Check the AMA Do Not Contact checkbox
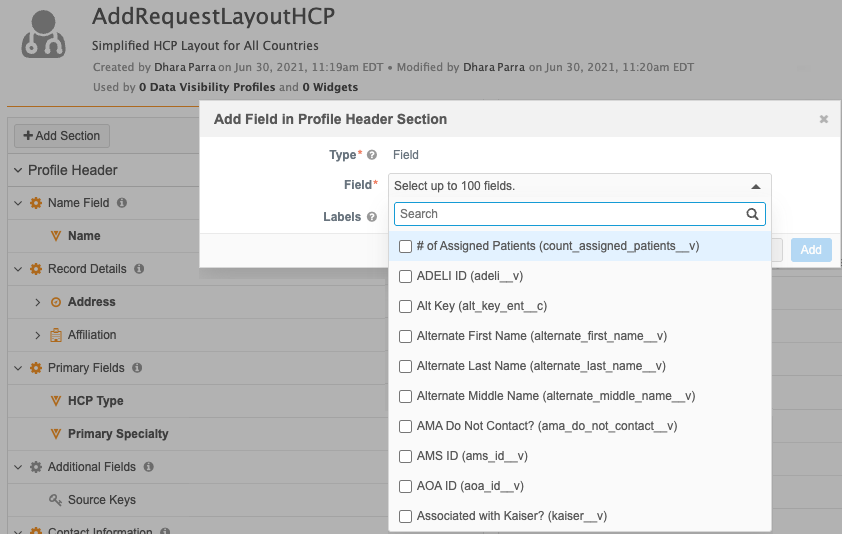The width and height of the screenshot is (842, 534). click(x=405, y=426)
